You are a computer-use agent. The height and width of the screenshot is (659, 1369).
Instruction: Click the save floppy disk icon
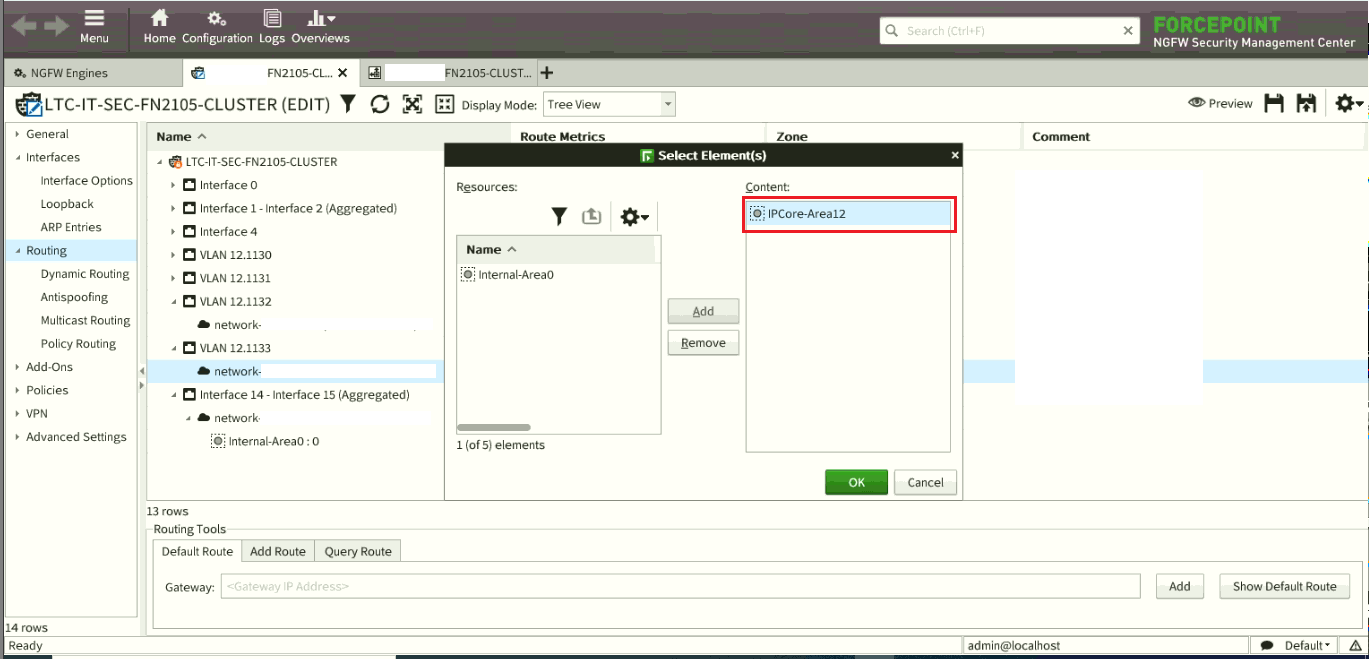(1274, 103)
